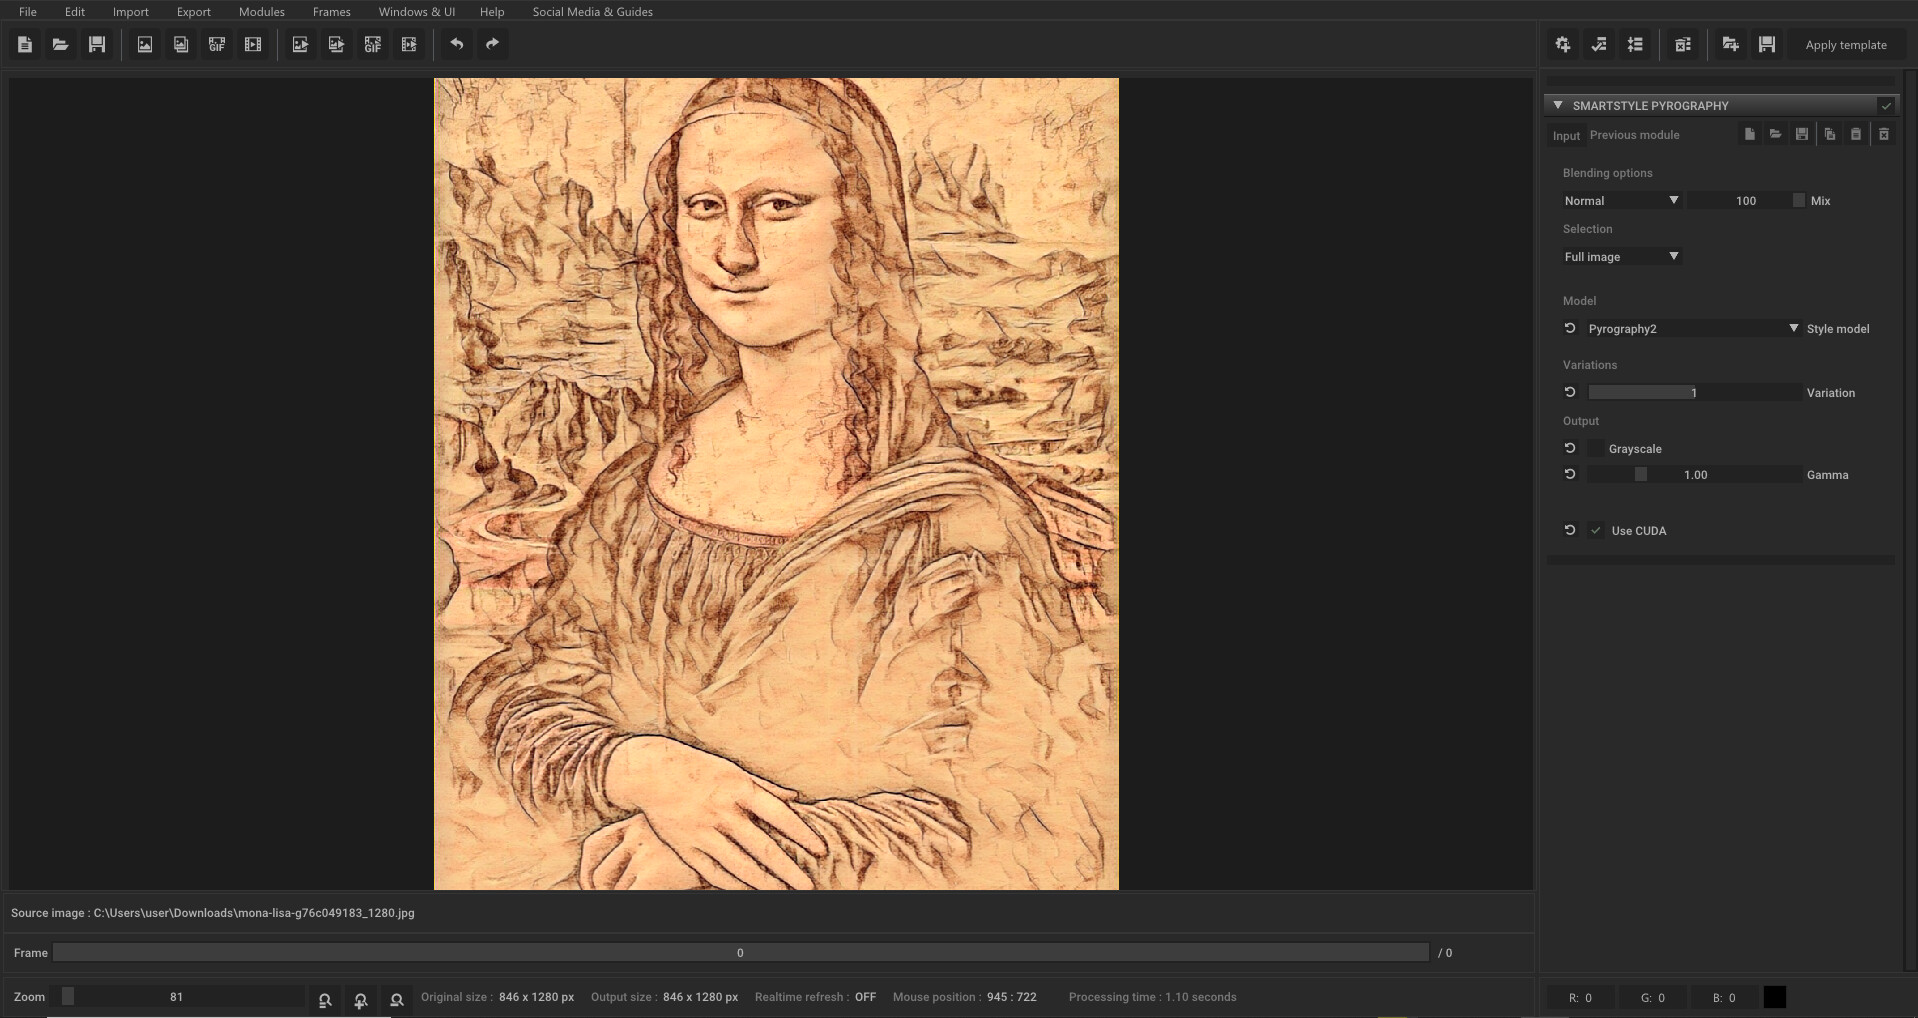
Task: Reset the Gamma value with its revert icon
Action: click(x=1569, y=474)
